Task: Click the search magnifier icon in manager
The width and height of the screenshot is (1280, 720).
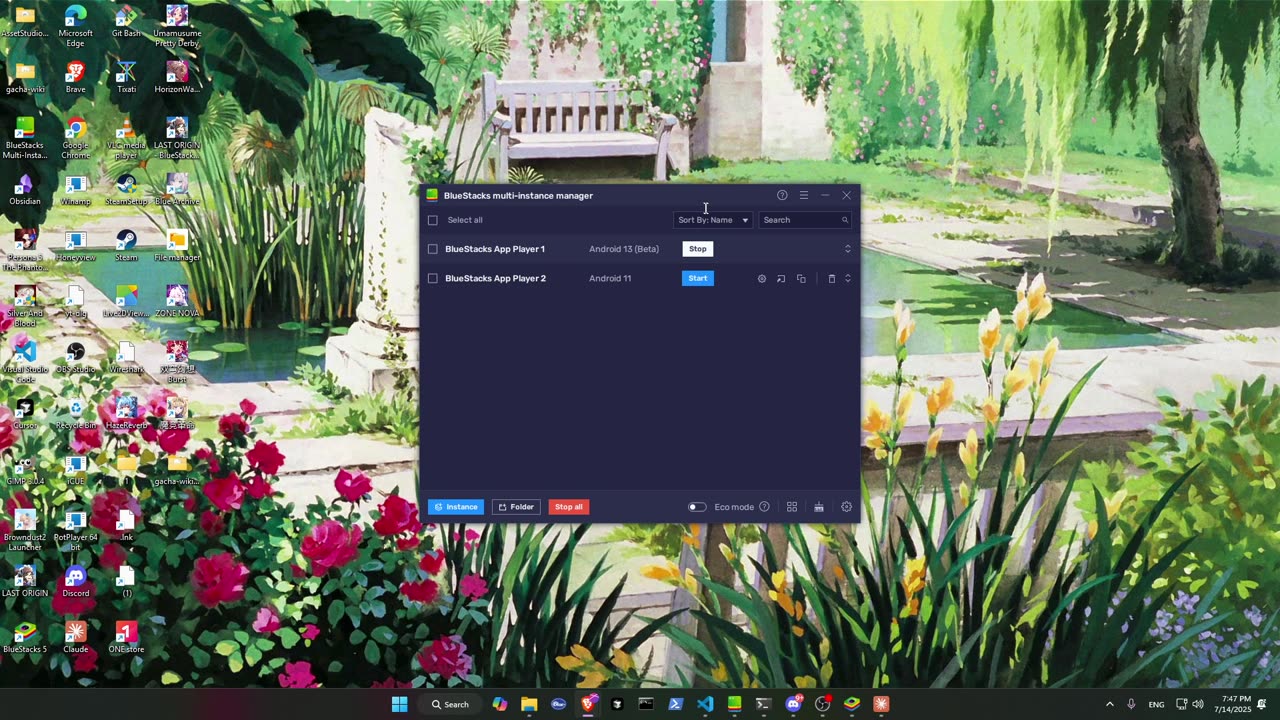Action: pyautogui.click(x=844, y=220)
